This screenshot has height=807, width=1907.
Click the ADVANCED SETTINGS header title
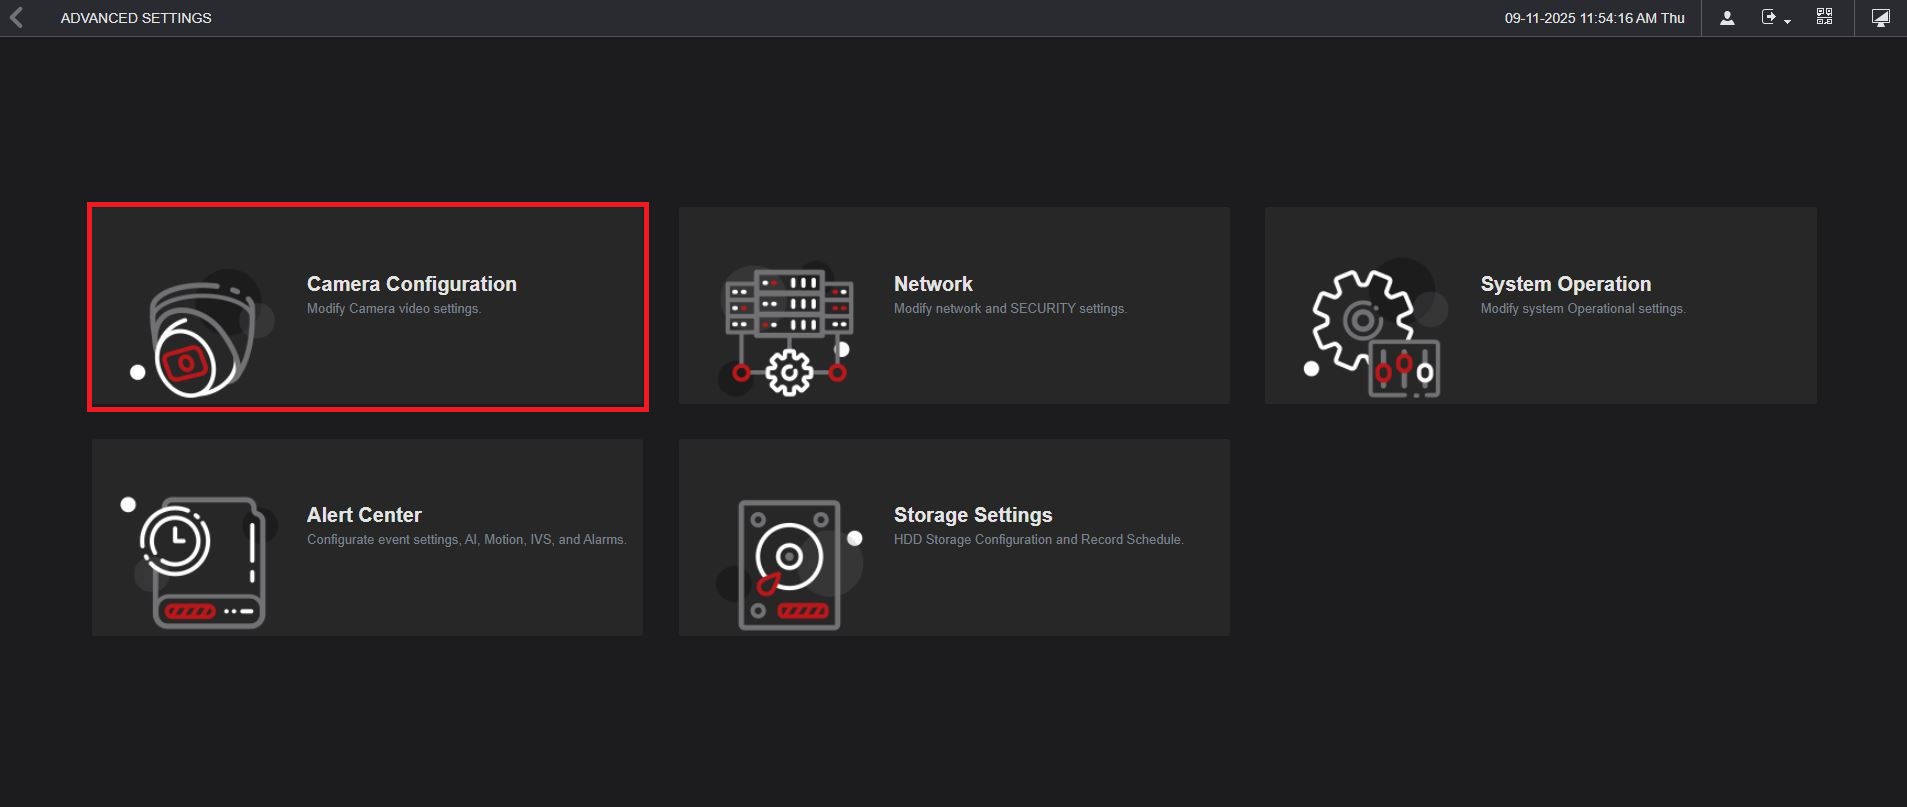[x=136, y=18]
